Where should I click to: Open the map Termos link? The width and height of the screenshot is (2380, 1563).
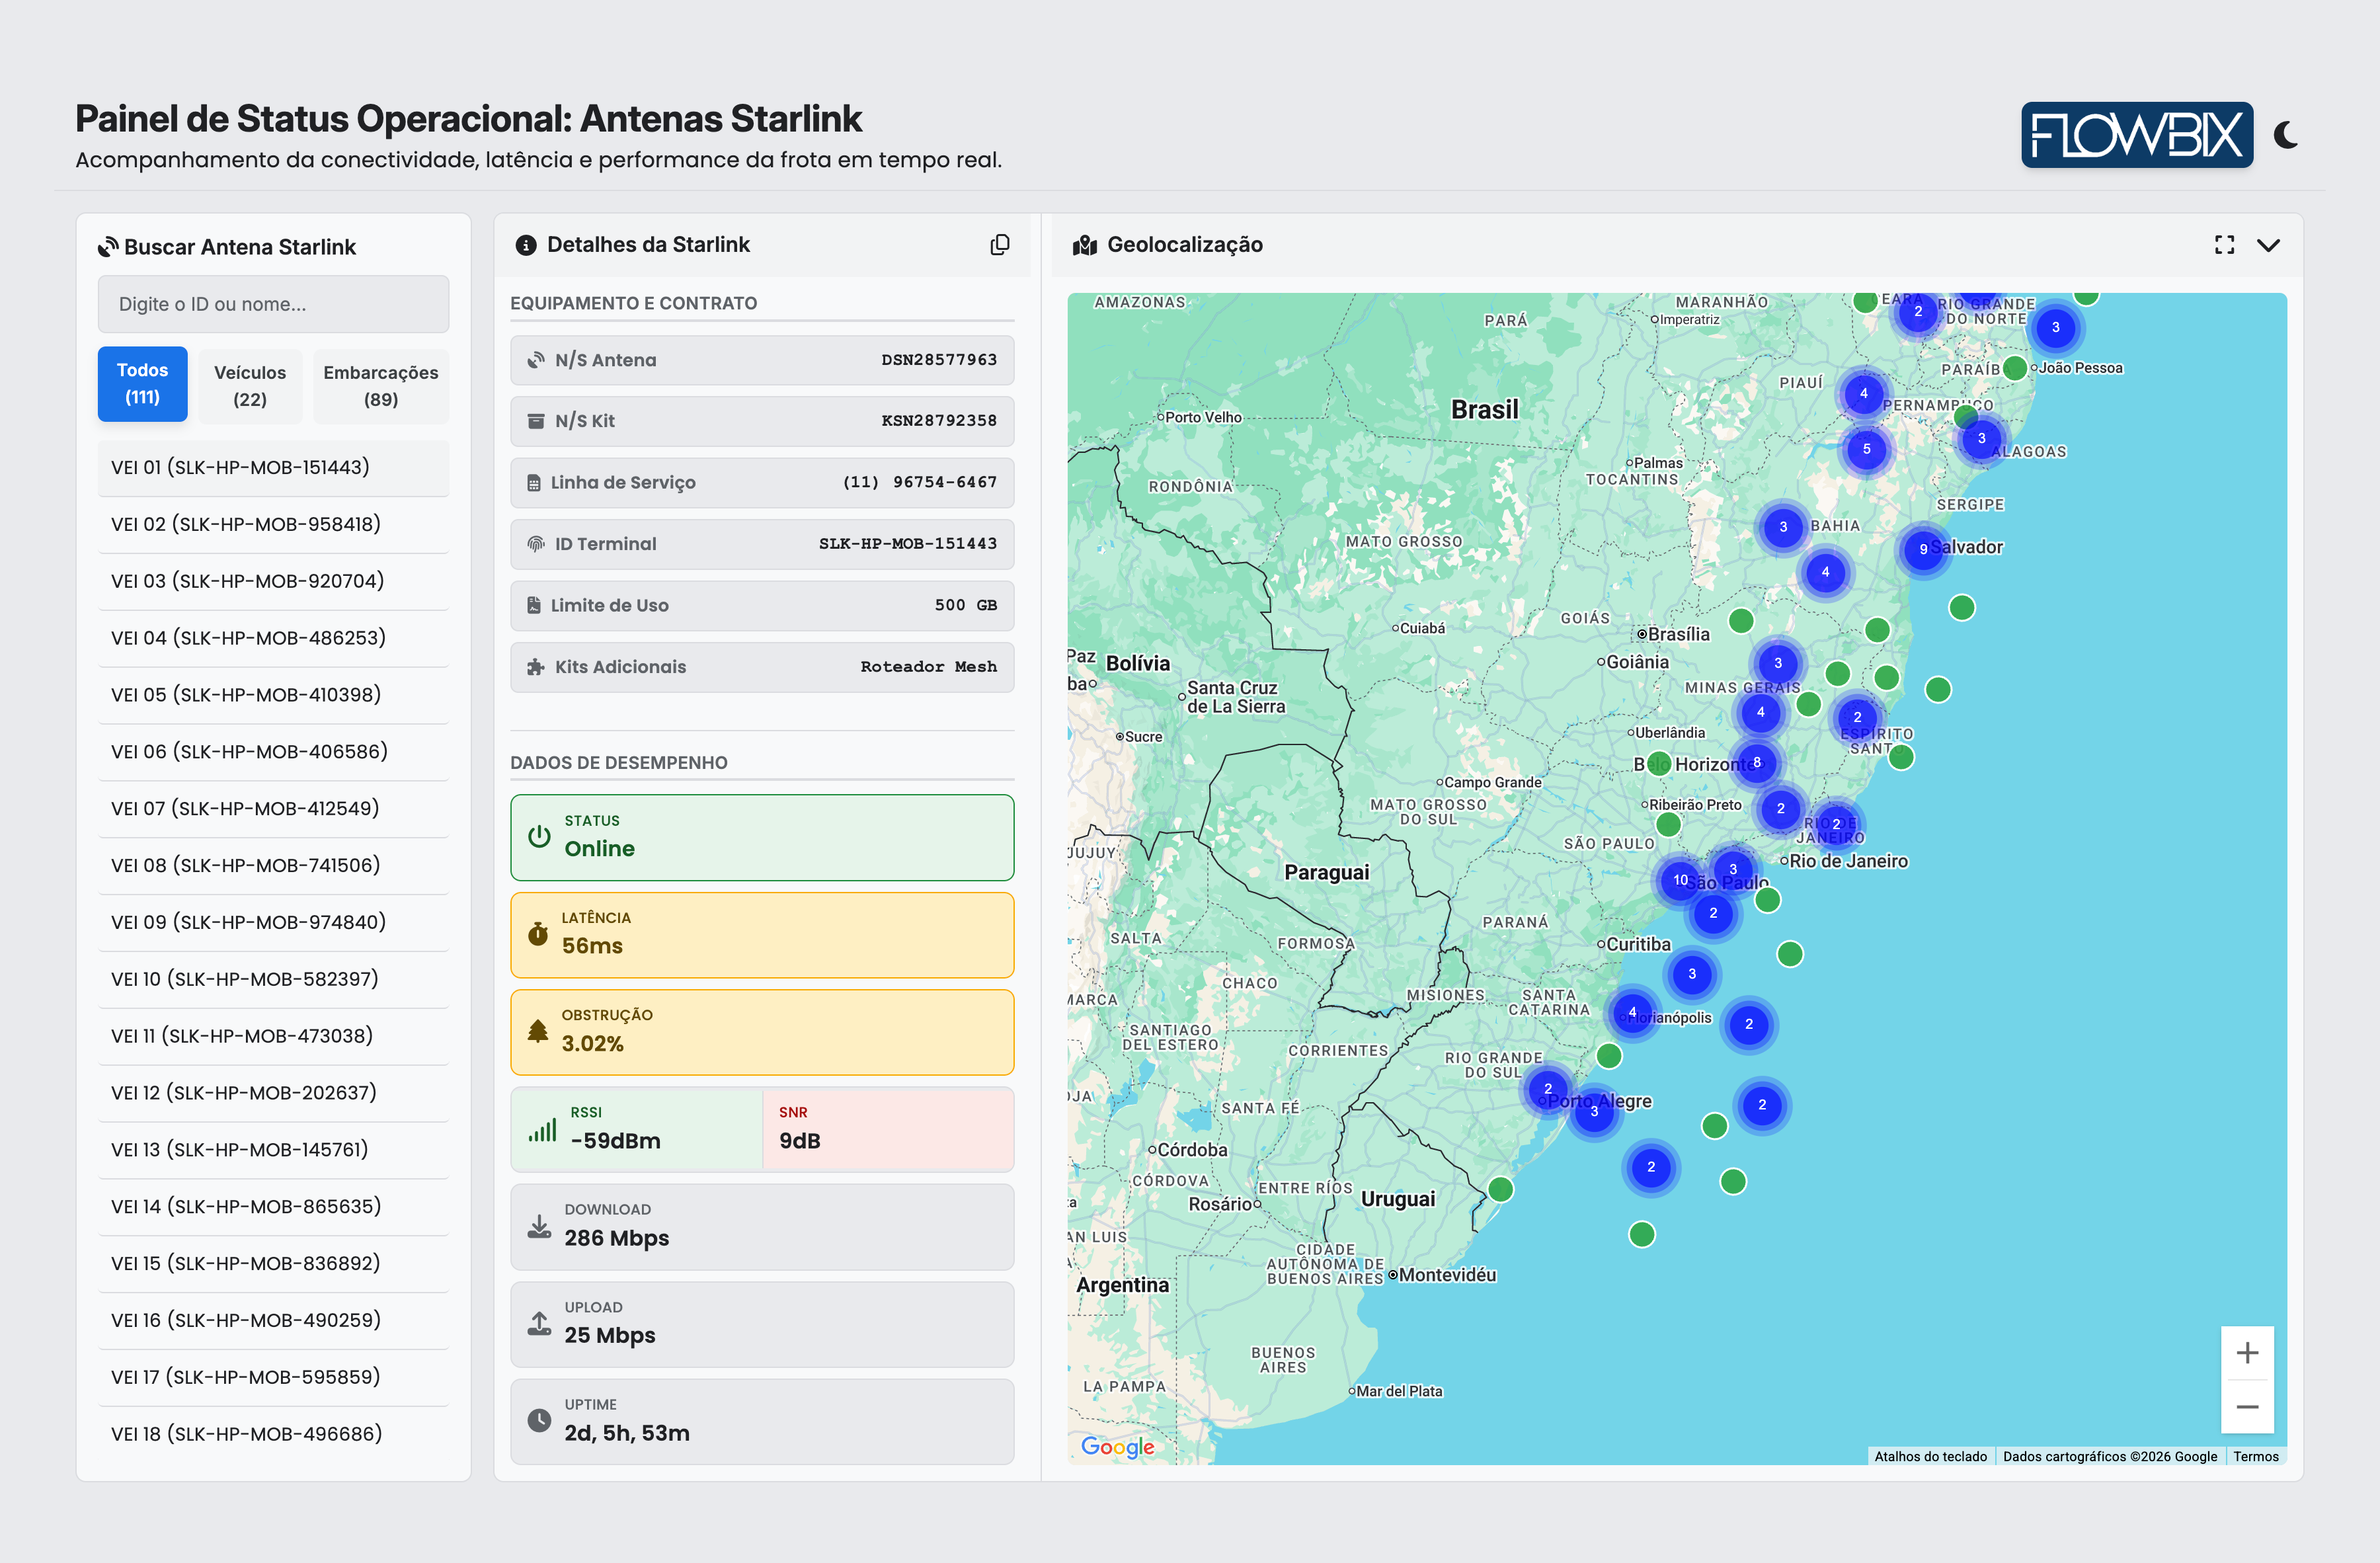pyautogui.click(x=2256, y=1457)
